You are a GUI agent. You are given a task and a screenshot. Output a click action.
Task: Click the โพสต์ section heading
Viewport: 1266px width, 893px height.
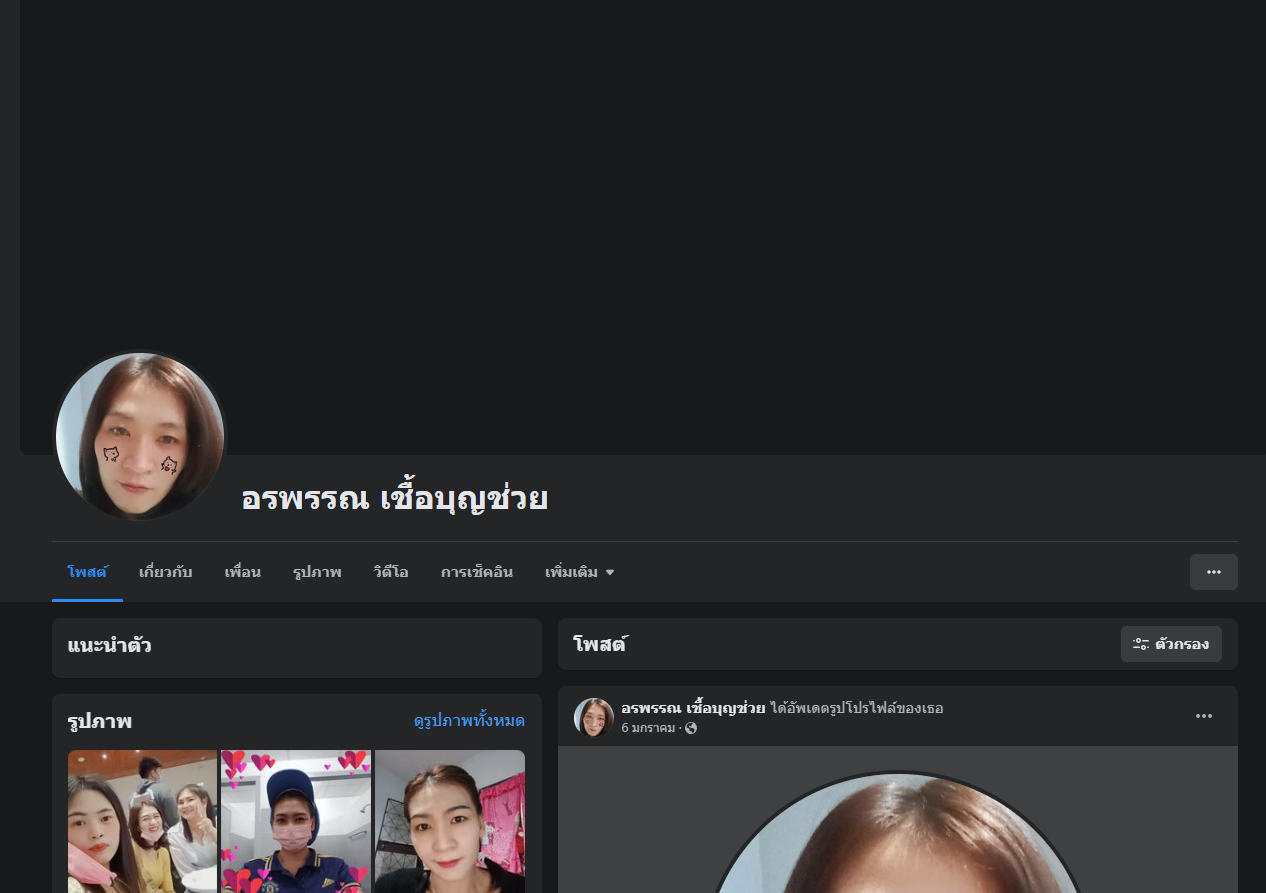tap(600, 645)
